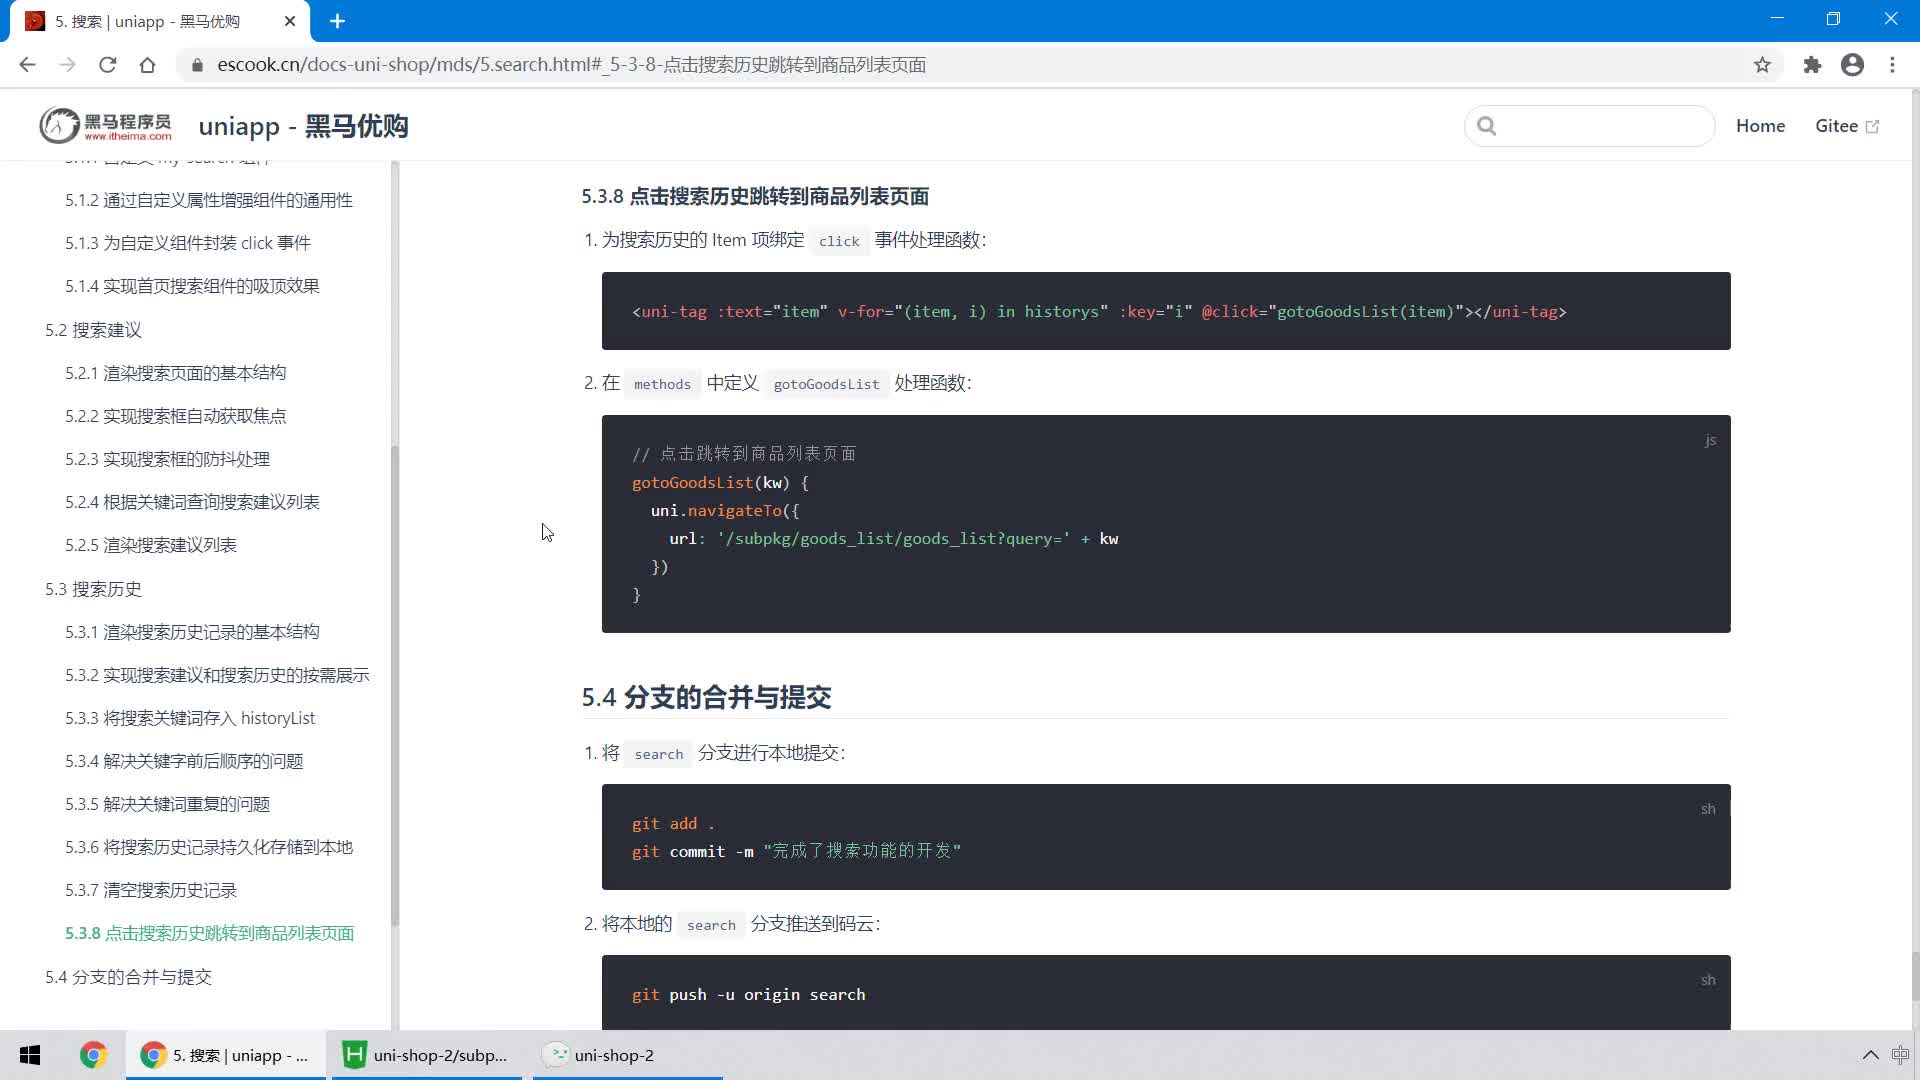Click the site padlock icon
The height and width of the screenshot is (1080, 1920).
[197, 65]
